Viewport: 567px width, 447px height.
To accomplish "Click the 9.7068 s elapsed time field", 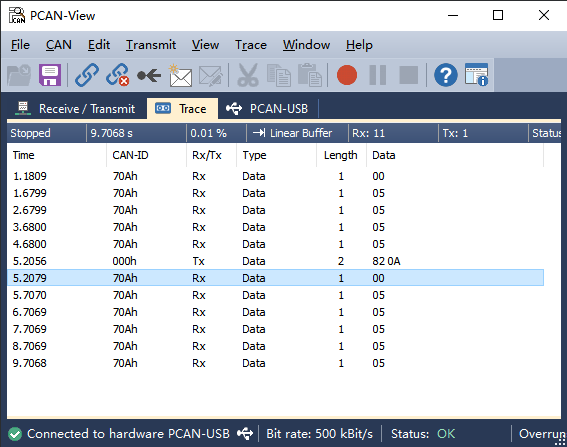I will coord(136,133).
